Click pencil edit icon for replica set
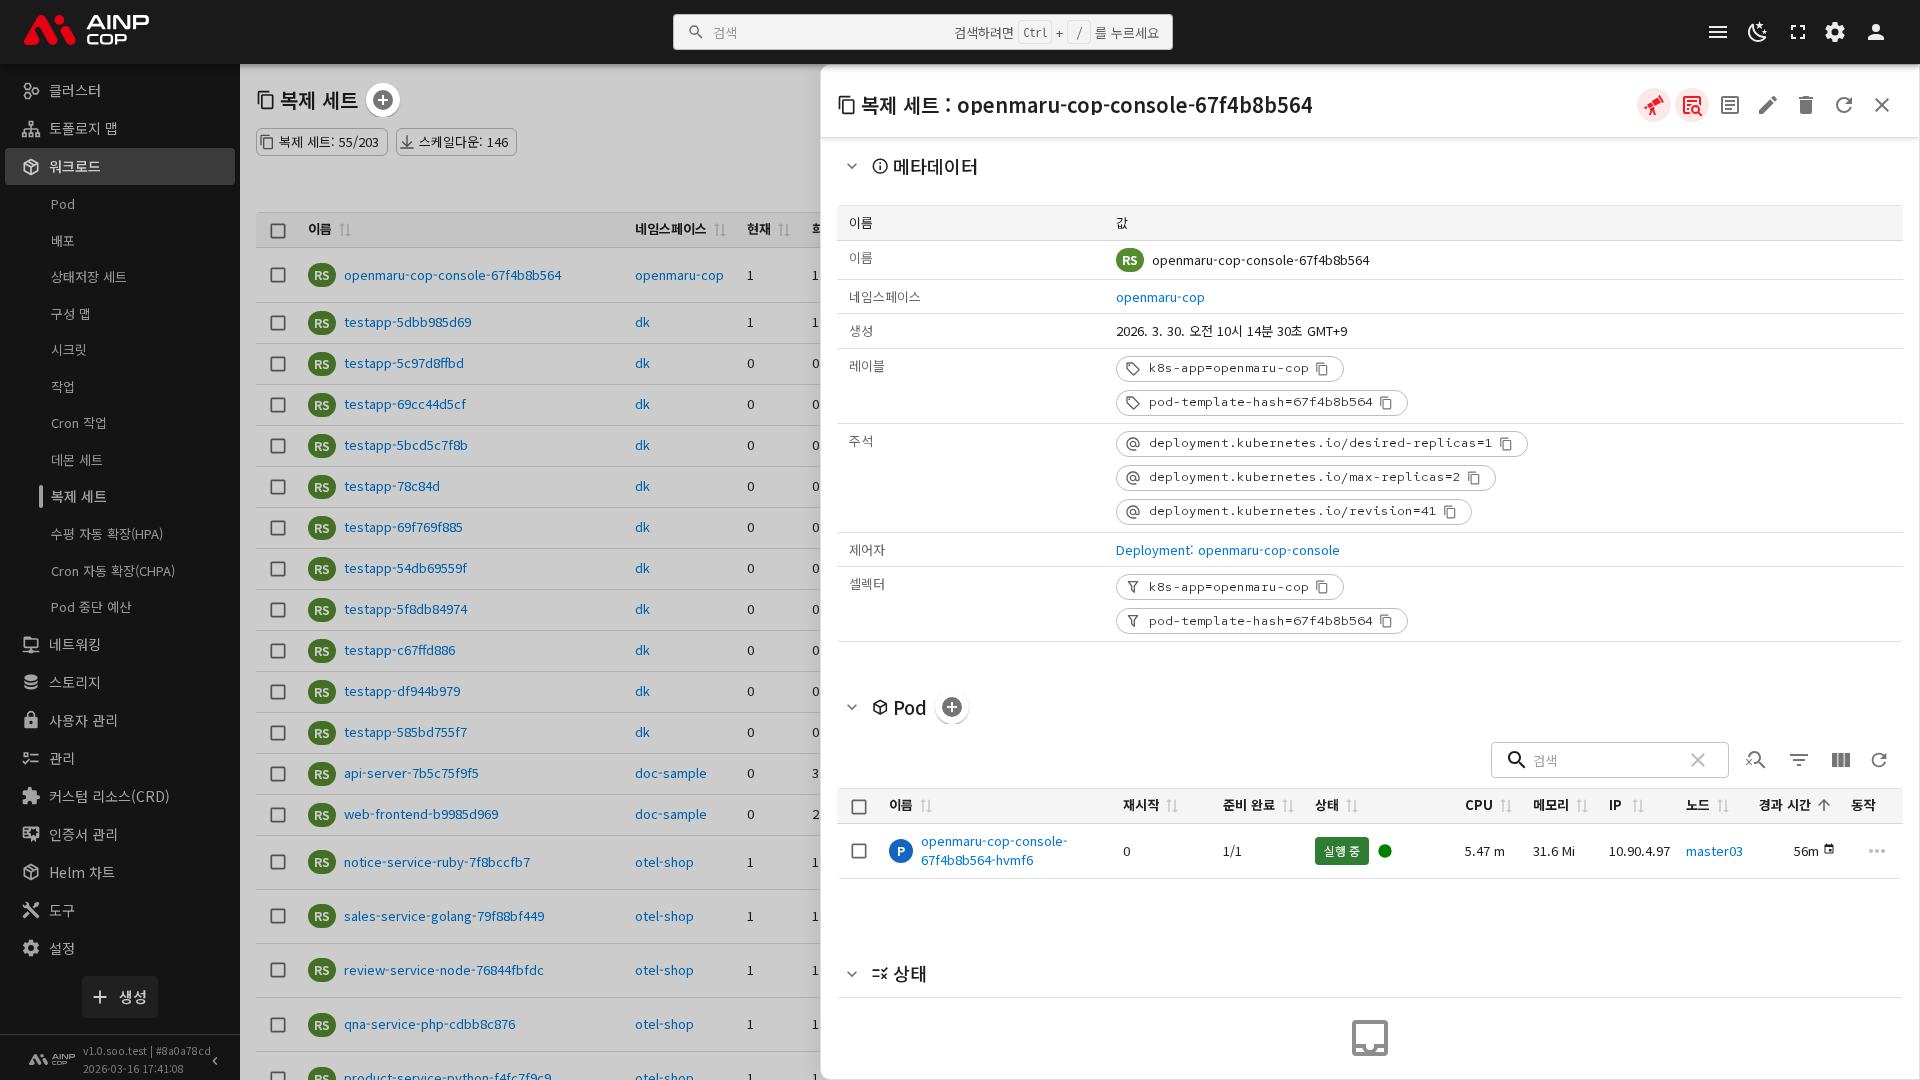Screen dimensions: 1920x1080 (x=1768, y=105)
